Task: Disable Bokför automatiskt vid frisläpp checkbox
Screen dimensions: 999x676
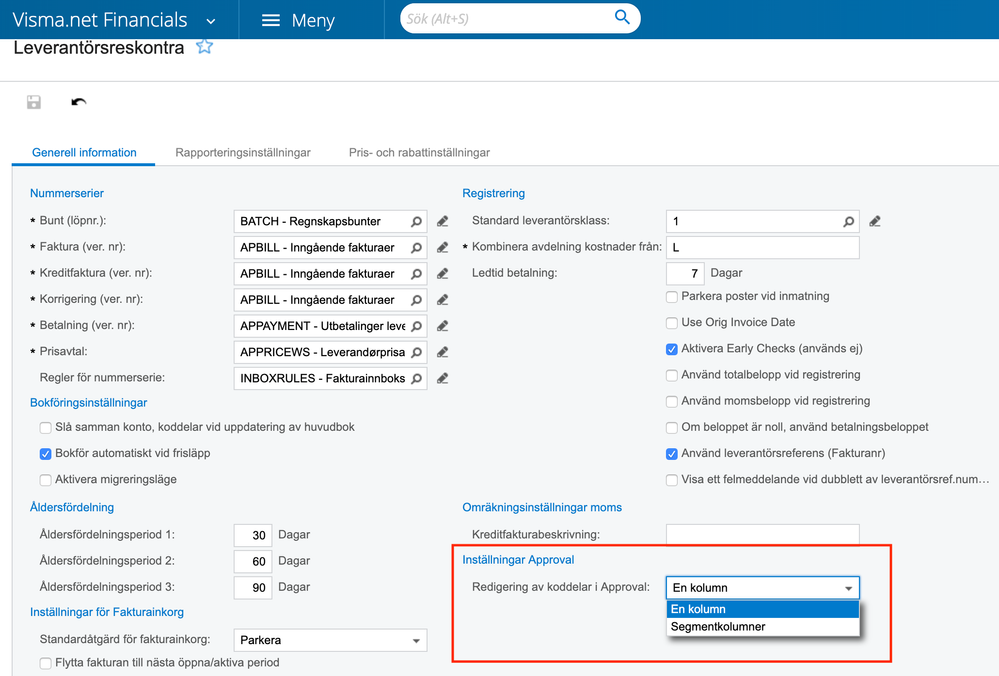Action: [x=46, y=454]
